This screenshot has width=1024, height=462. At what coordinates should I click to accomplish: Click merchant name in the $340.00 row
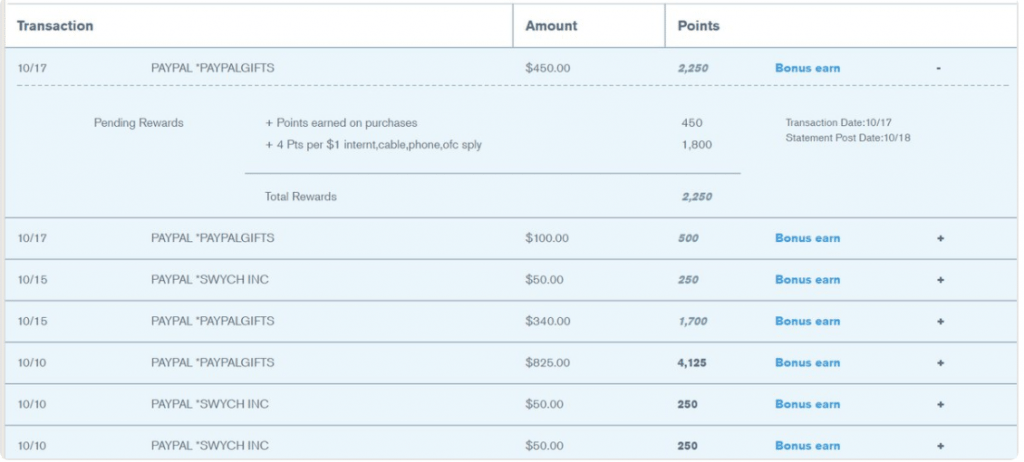click(x=212, y=322)
